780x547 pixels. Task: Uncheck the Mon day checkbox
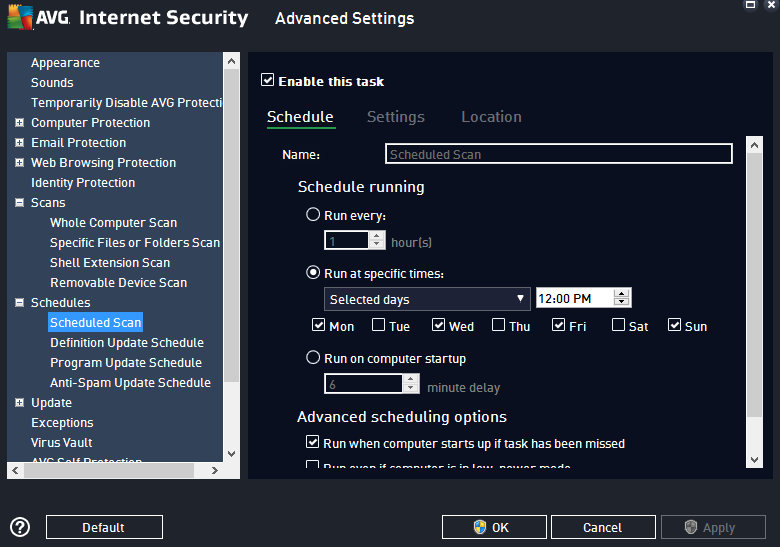(318, 325)
